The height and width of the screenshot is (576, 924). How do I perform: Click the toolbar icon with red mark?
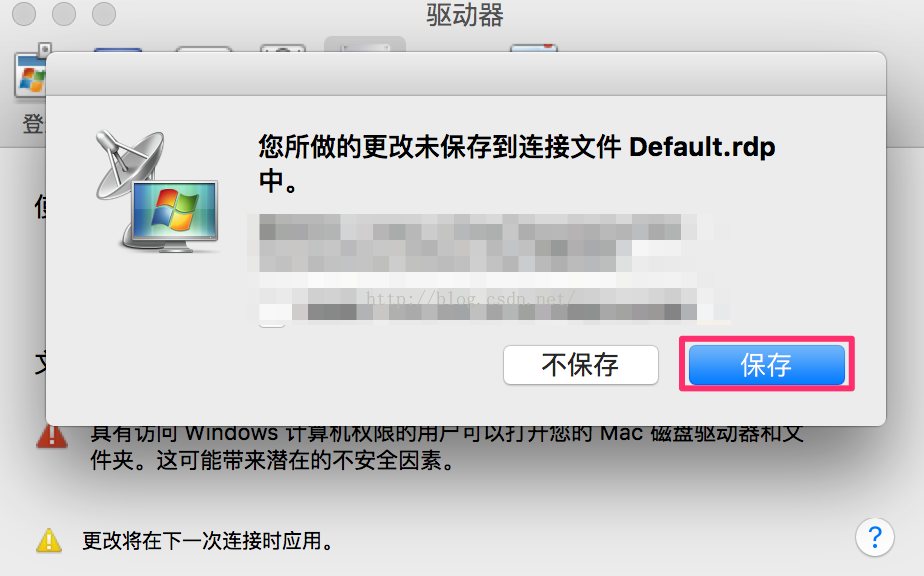pyautogui.click(x=534, y=48)
